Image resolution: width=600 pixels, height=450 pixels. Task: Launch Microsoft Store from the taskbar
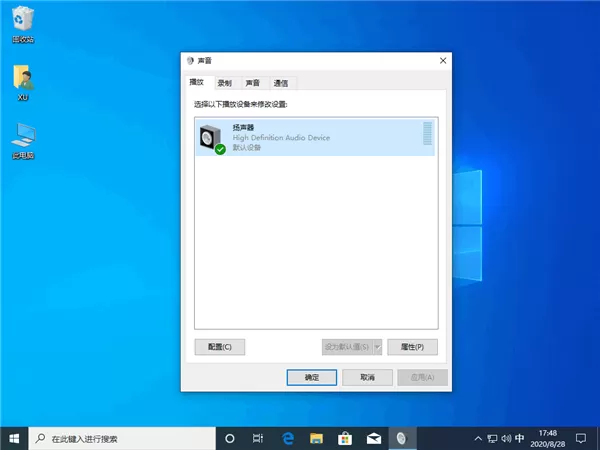click(x=345, y=439)
